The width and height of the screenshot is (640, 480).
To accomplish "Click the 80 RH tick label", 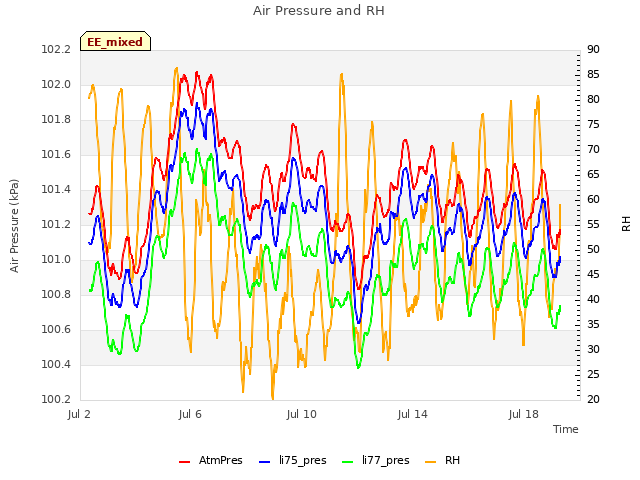I will tap(593, 100).
